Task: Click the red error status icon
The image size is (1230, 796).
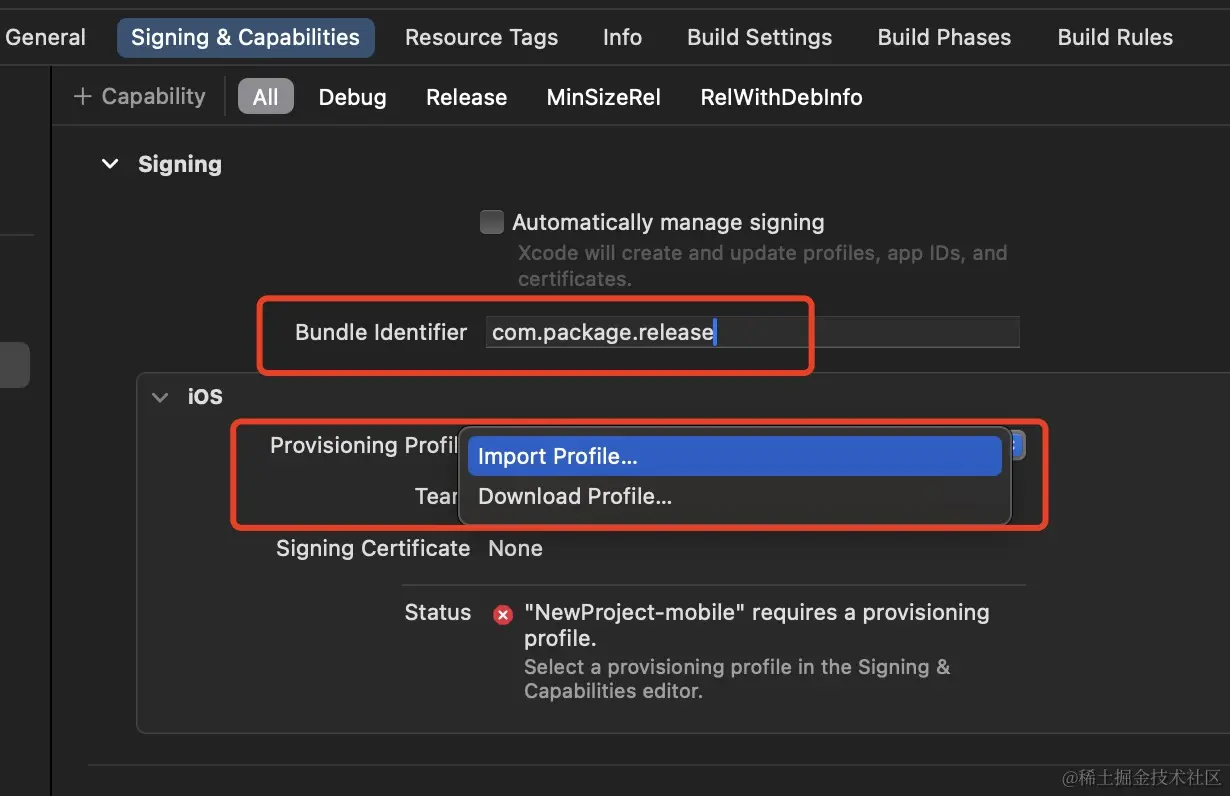Action: (503, 615)
